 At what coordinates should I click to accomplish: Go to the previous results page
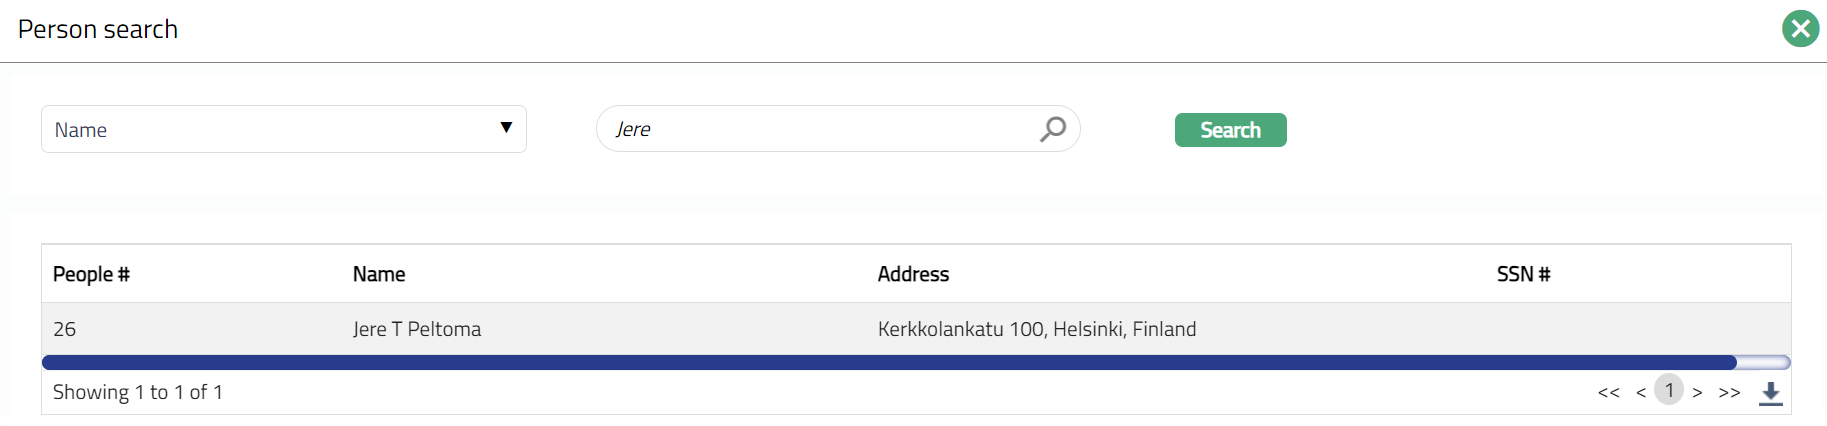pyautogui.click(x=1641, y=392)
